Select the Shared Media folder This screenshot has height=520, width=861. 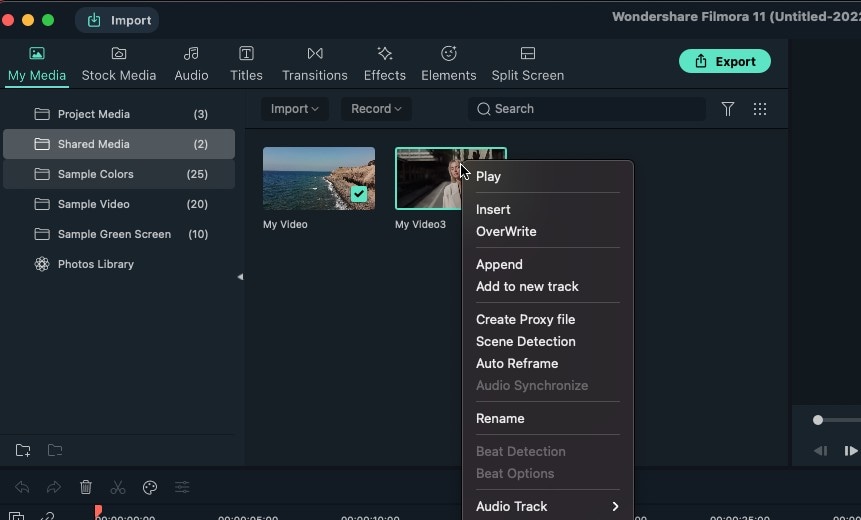119,144
